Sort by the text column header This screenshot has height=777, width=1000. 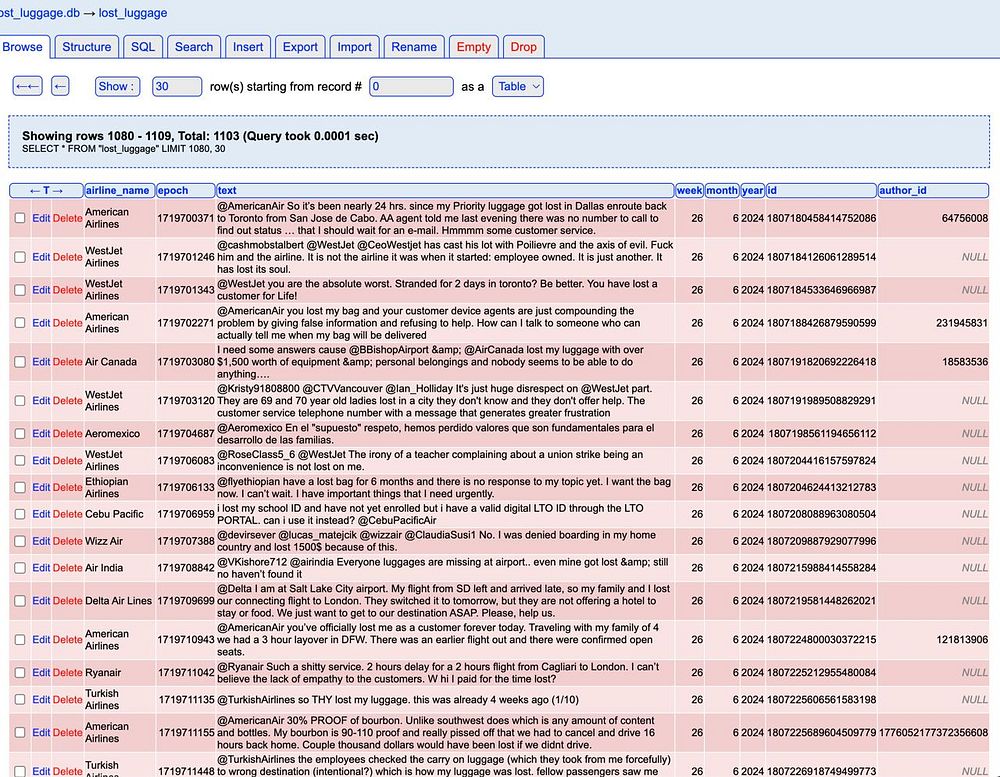445,190
